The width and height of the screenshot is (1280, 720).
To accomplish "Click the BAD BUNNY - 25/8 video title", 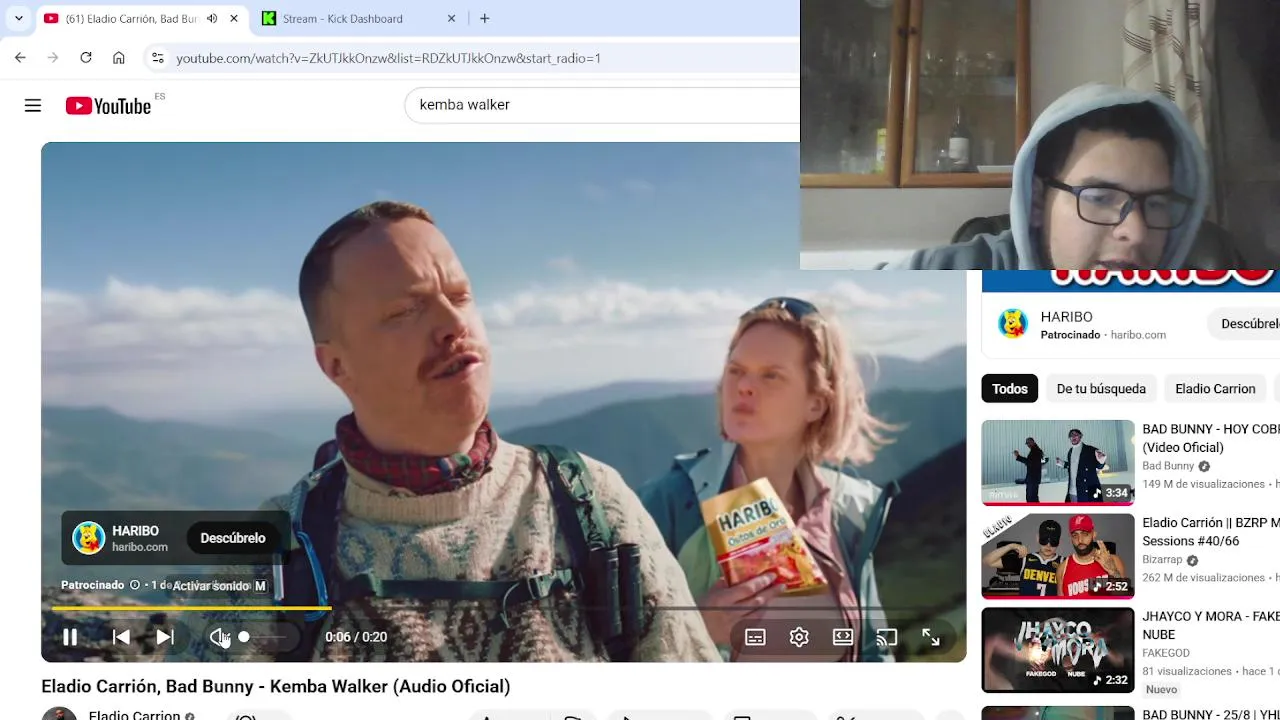I will tap(1211, 714).
